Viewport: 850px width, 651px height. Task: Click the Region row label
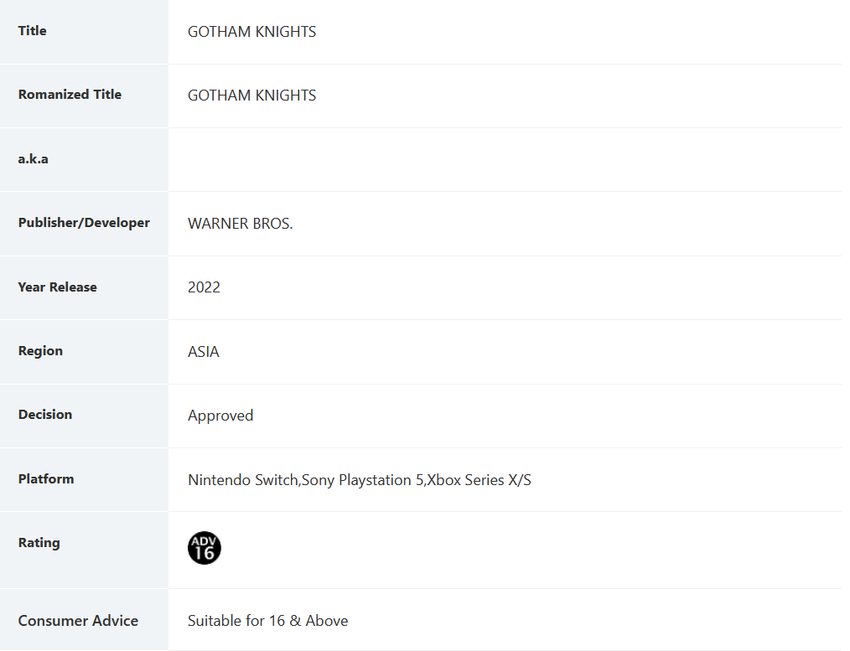point(40,351)
